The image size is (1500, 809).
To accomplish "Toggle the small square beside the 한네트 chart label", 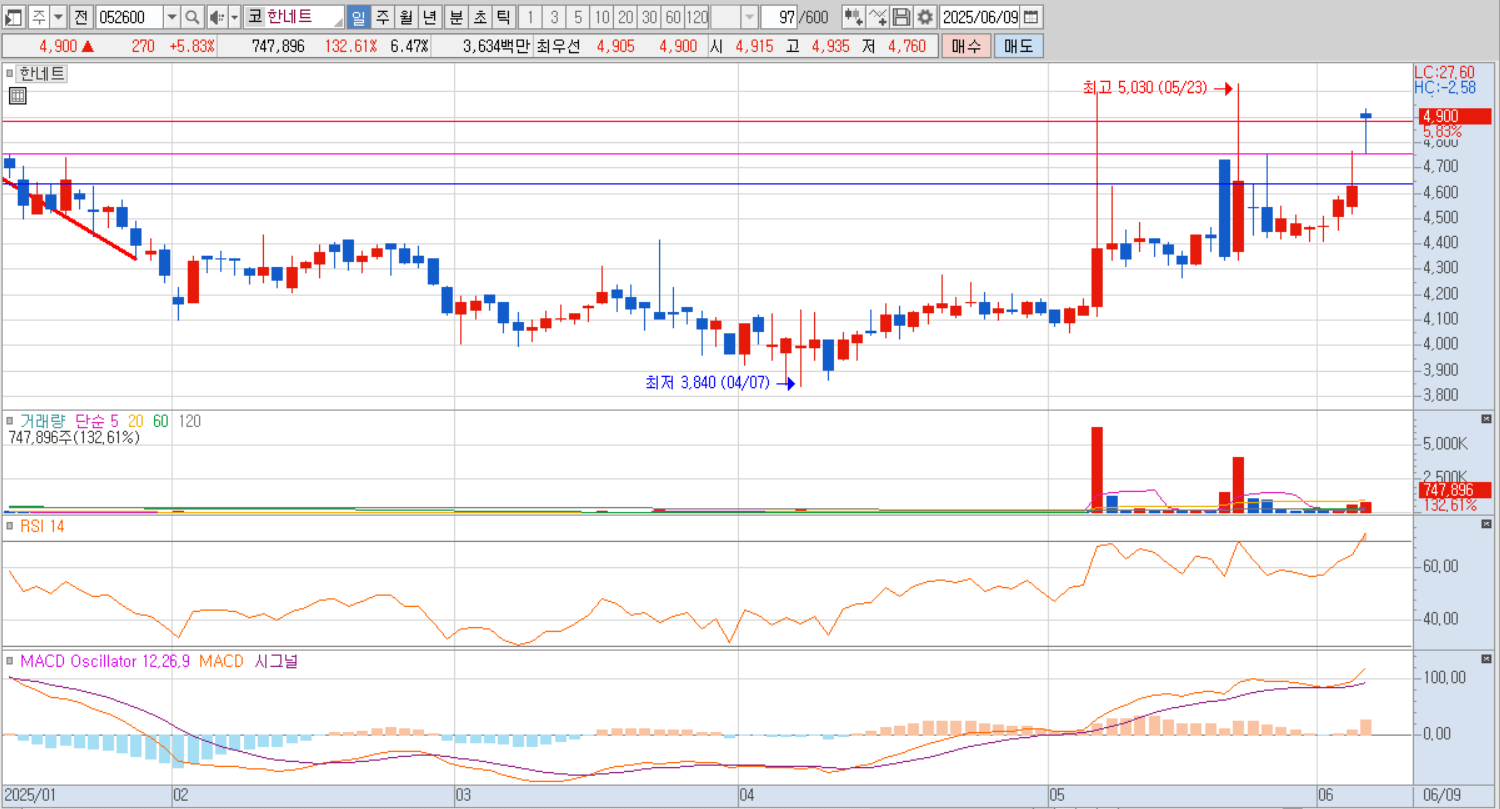I will coord(11,73).
